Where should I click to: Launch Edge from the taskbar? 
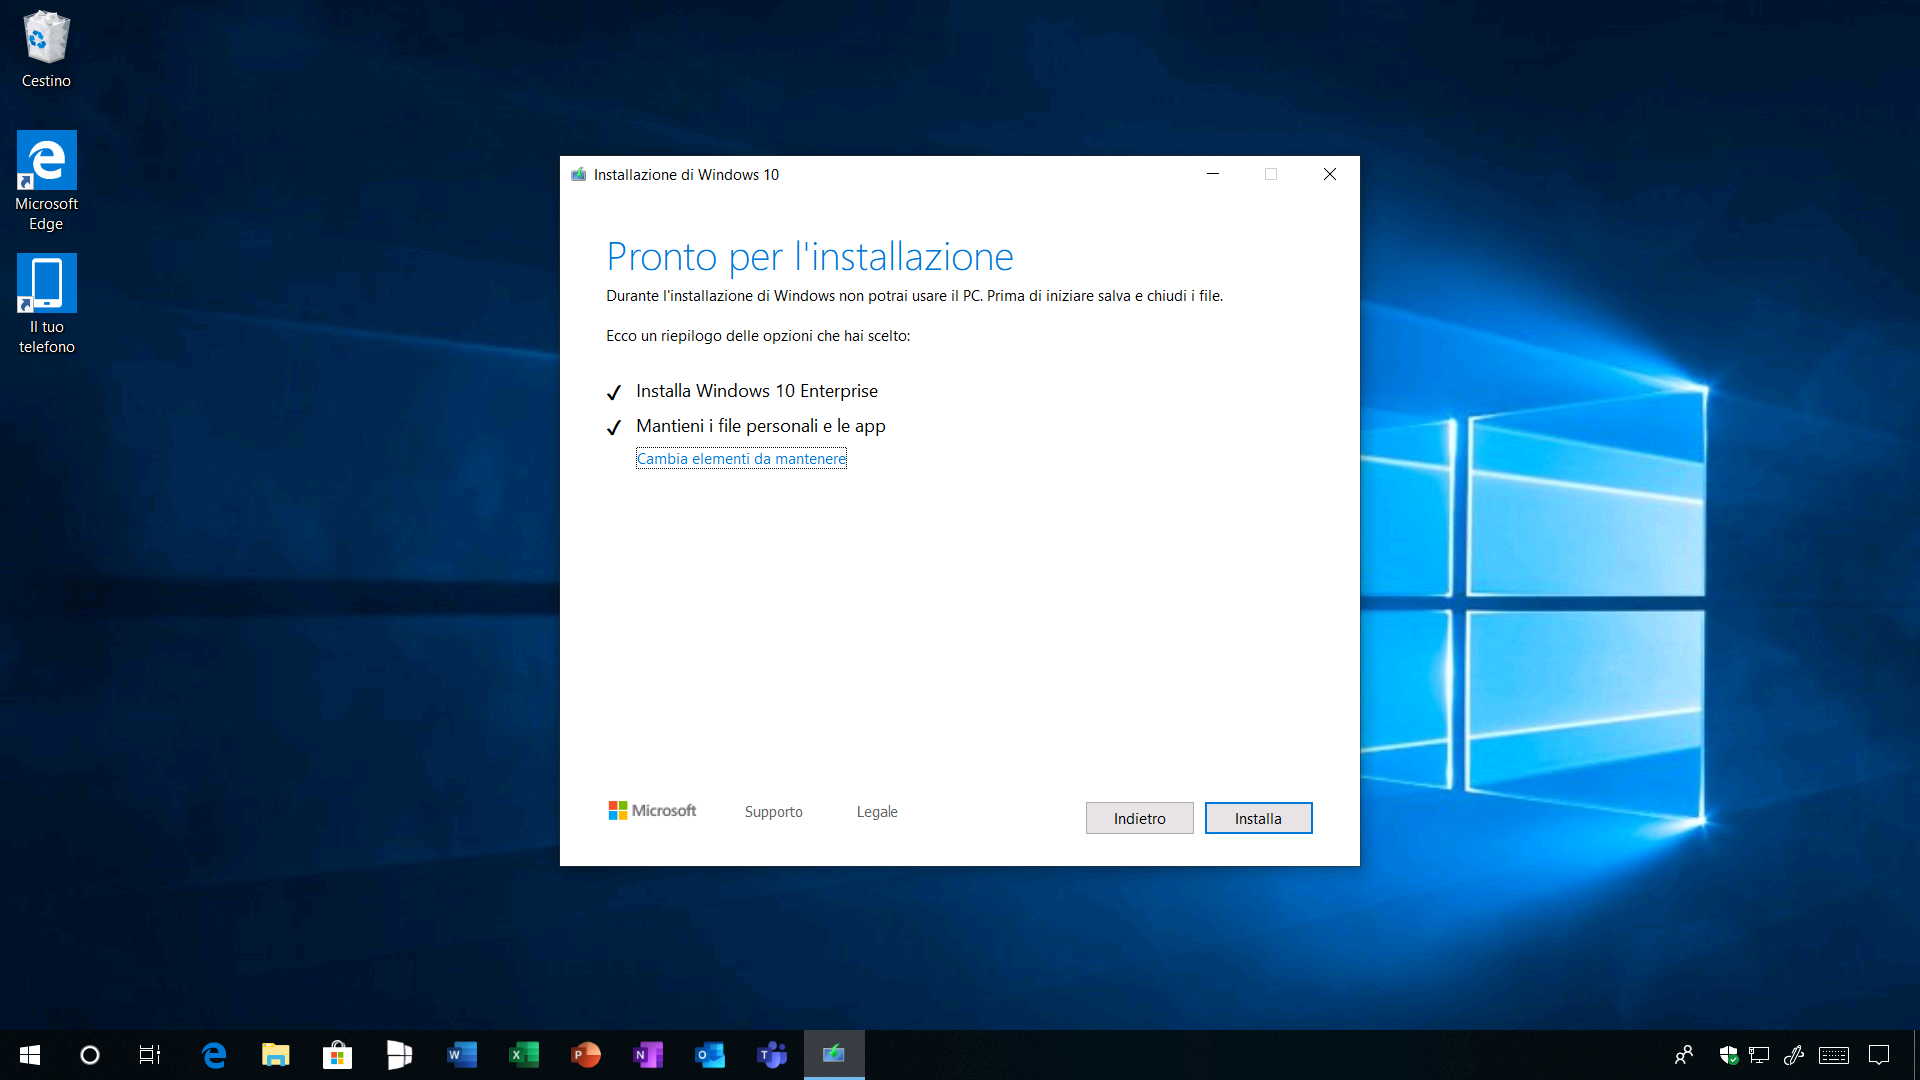[214, 1055]
